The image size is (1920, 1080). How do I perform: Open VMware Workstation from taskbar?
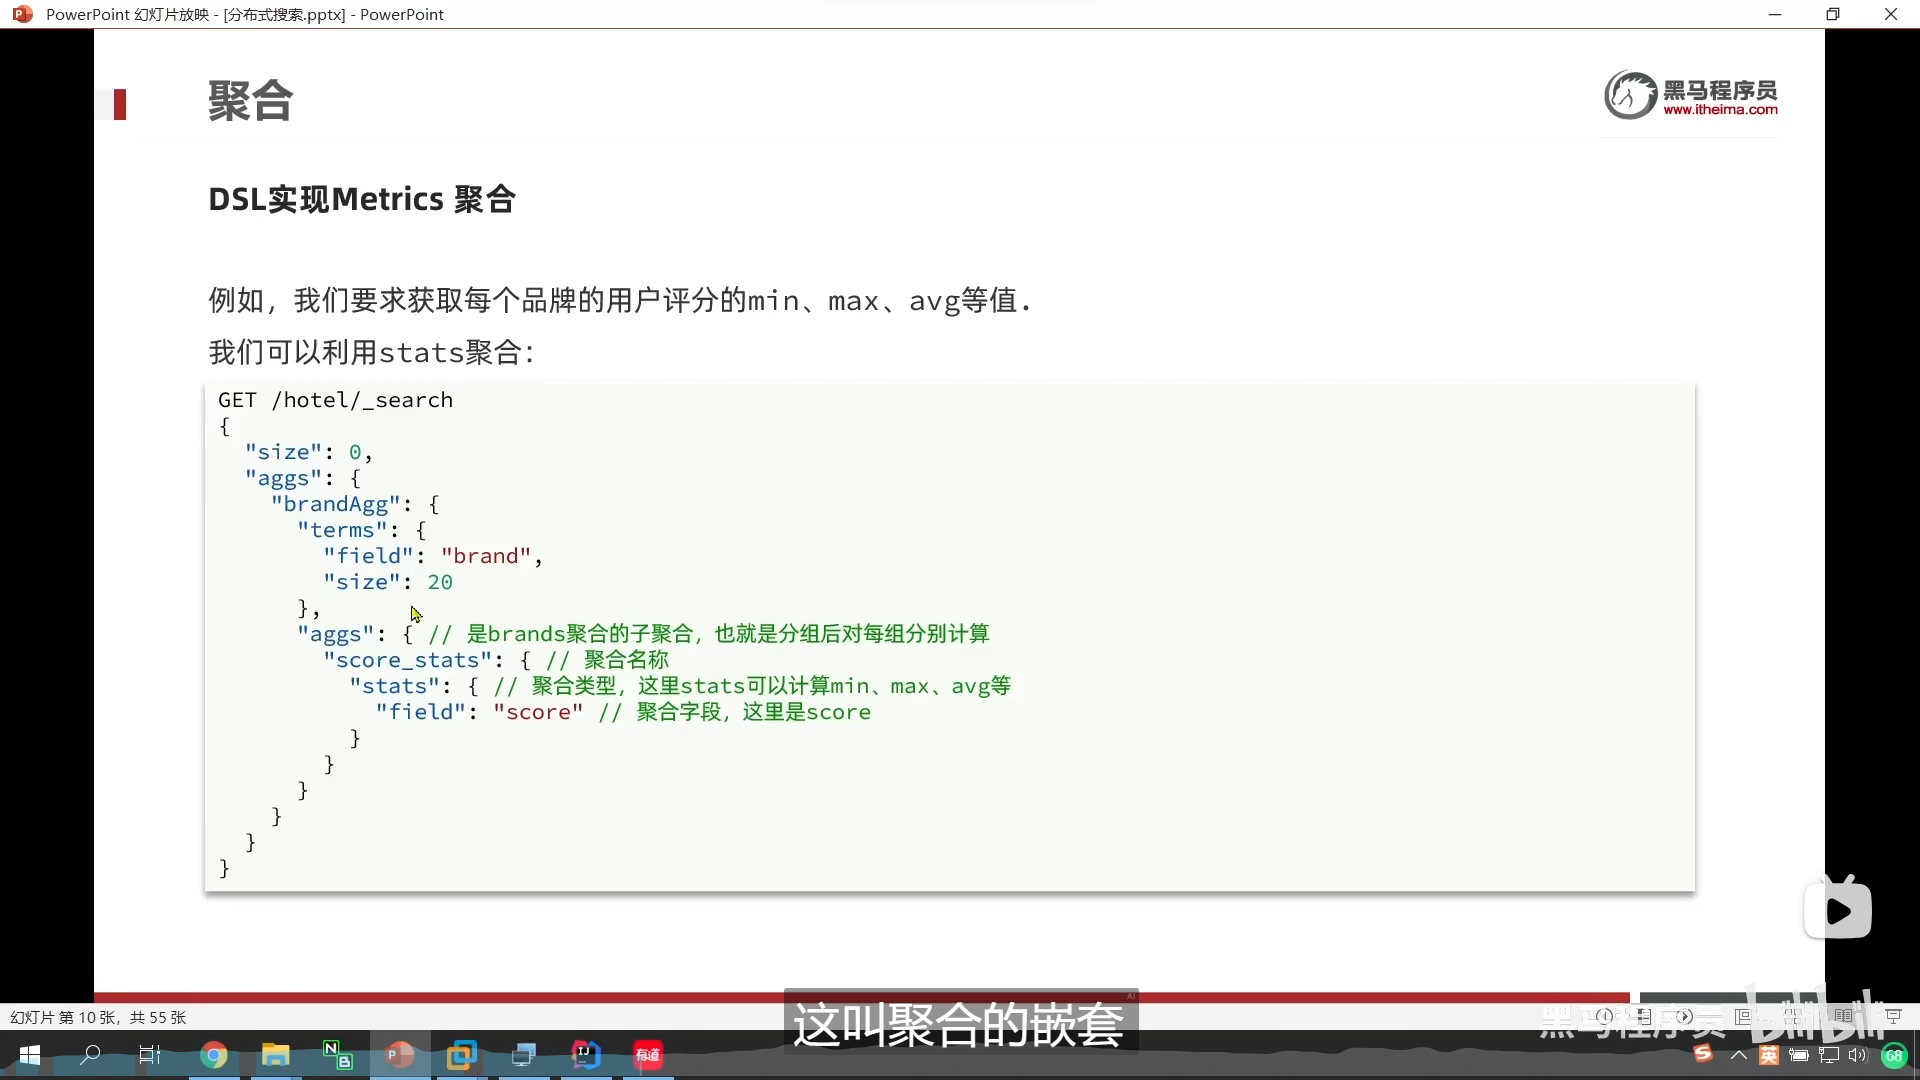pos(461,1055)
